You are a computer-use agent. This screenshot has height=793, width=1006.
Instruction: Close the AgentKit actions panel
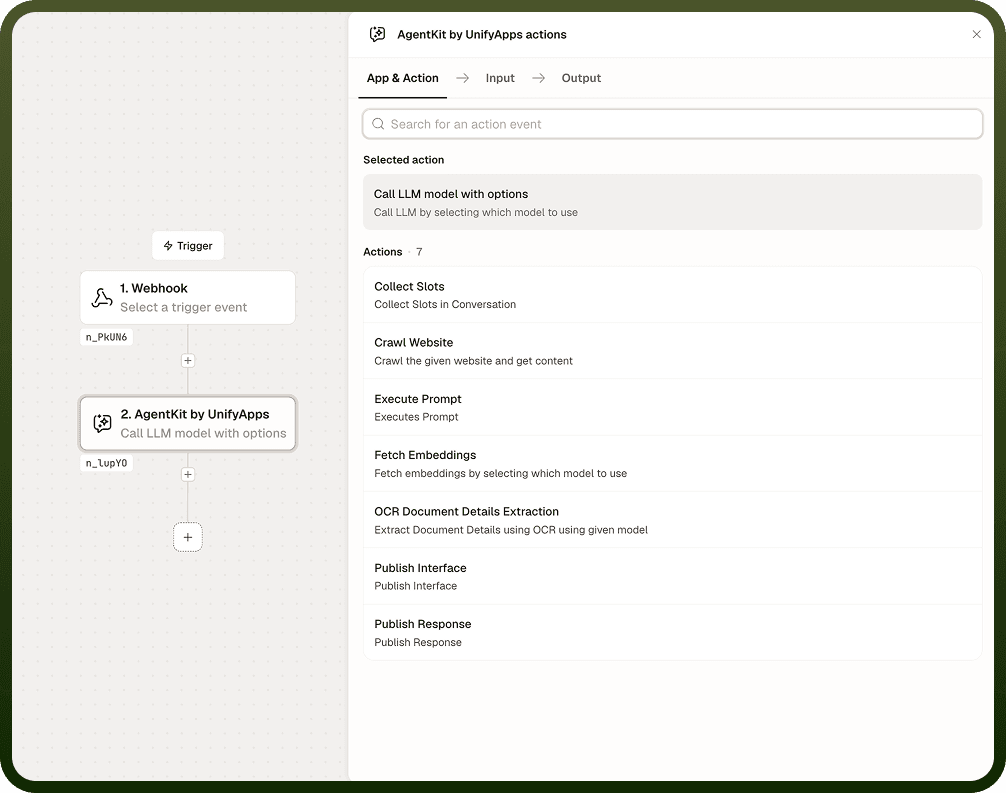tap(976, 34)
